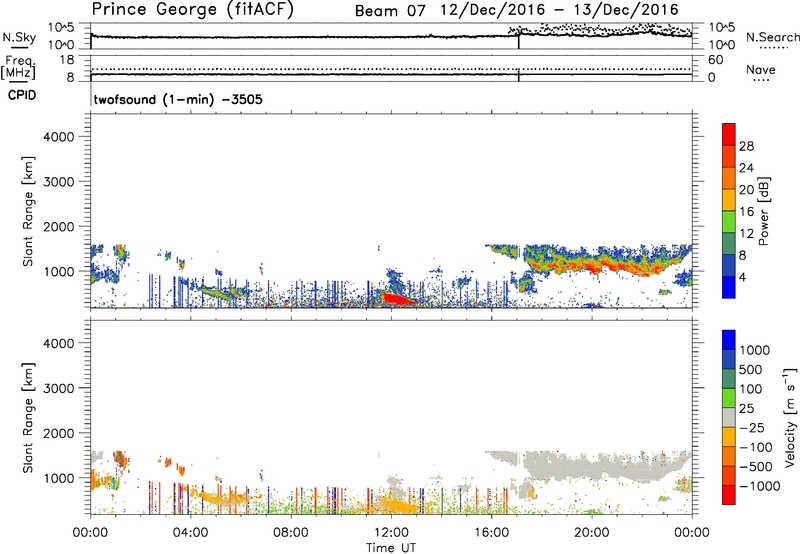
Task: Click the "twofsound (1-min) -3505" mode text
Action: click(178, 99)
